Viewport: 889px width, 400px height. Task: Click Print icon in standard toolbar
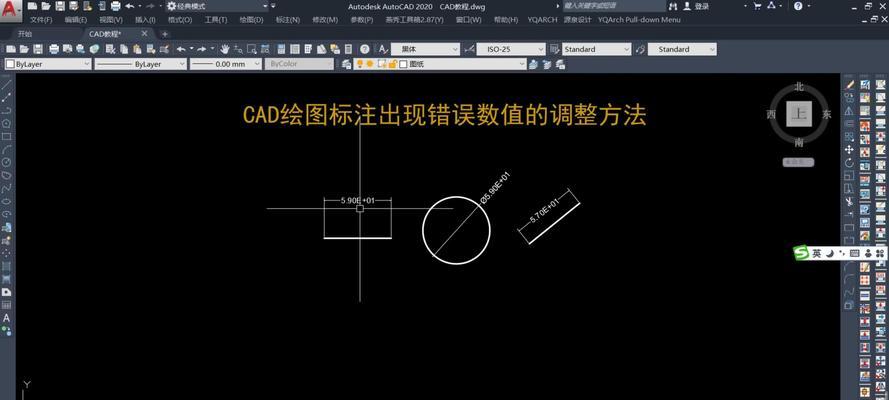[x=54, y=49]
